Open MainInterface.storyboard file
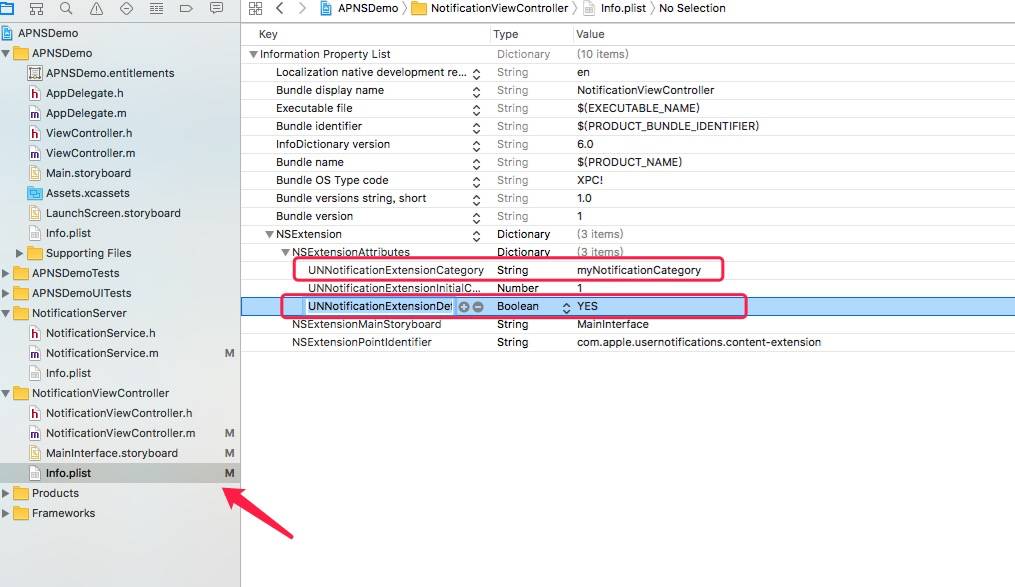 (x=112, y=454)
